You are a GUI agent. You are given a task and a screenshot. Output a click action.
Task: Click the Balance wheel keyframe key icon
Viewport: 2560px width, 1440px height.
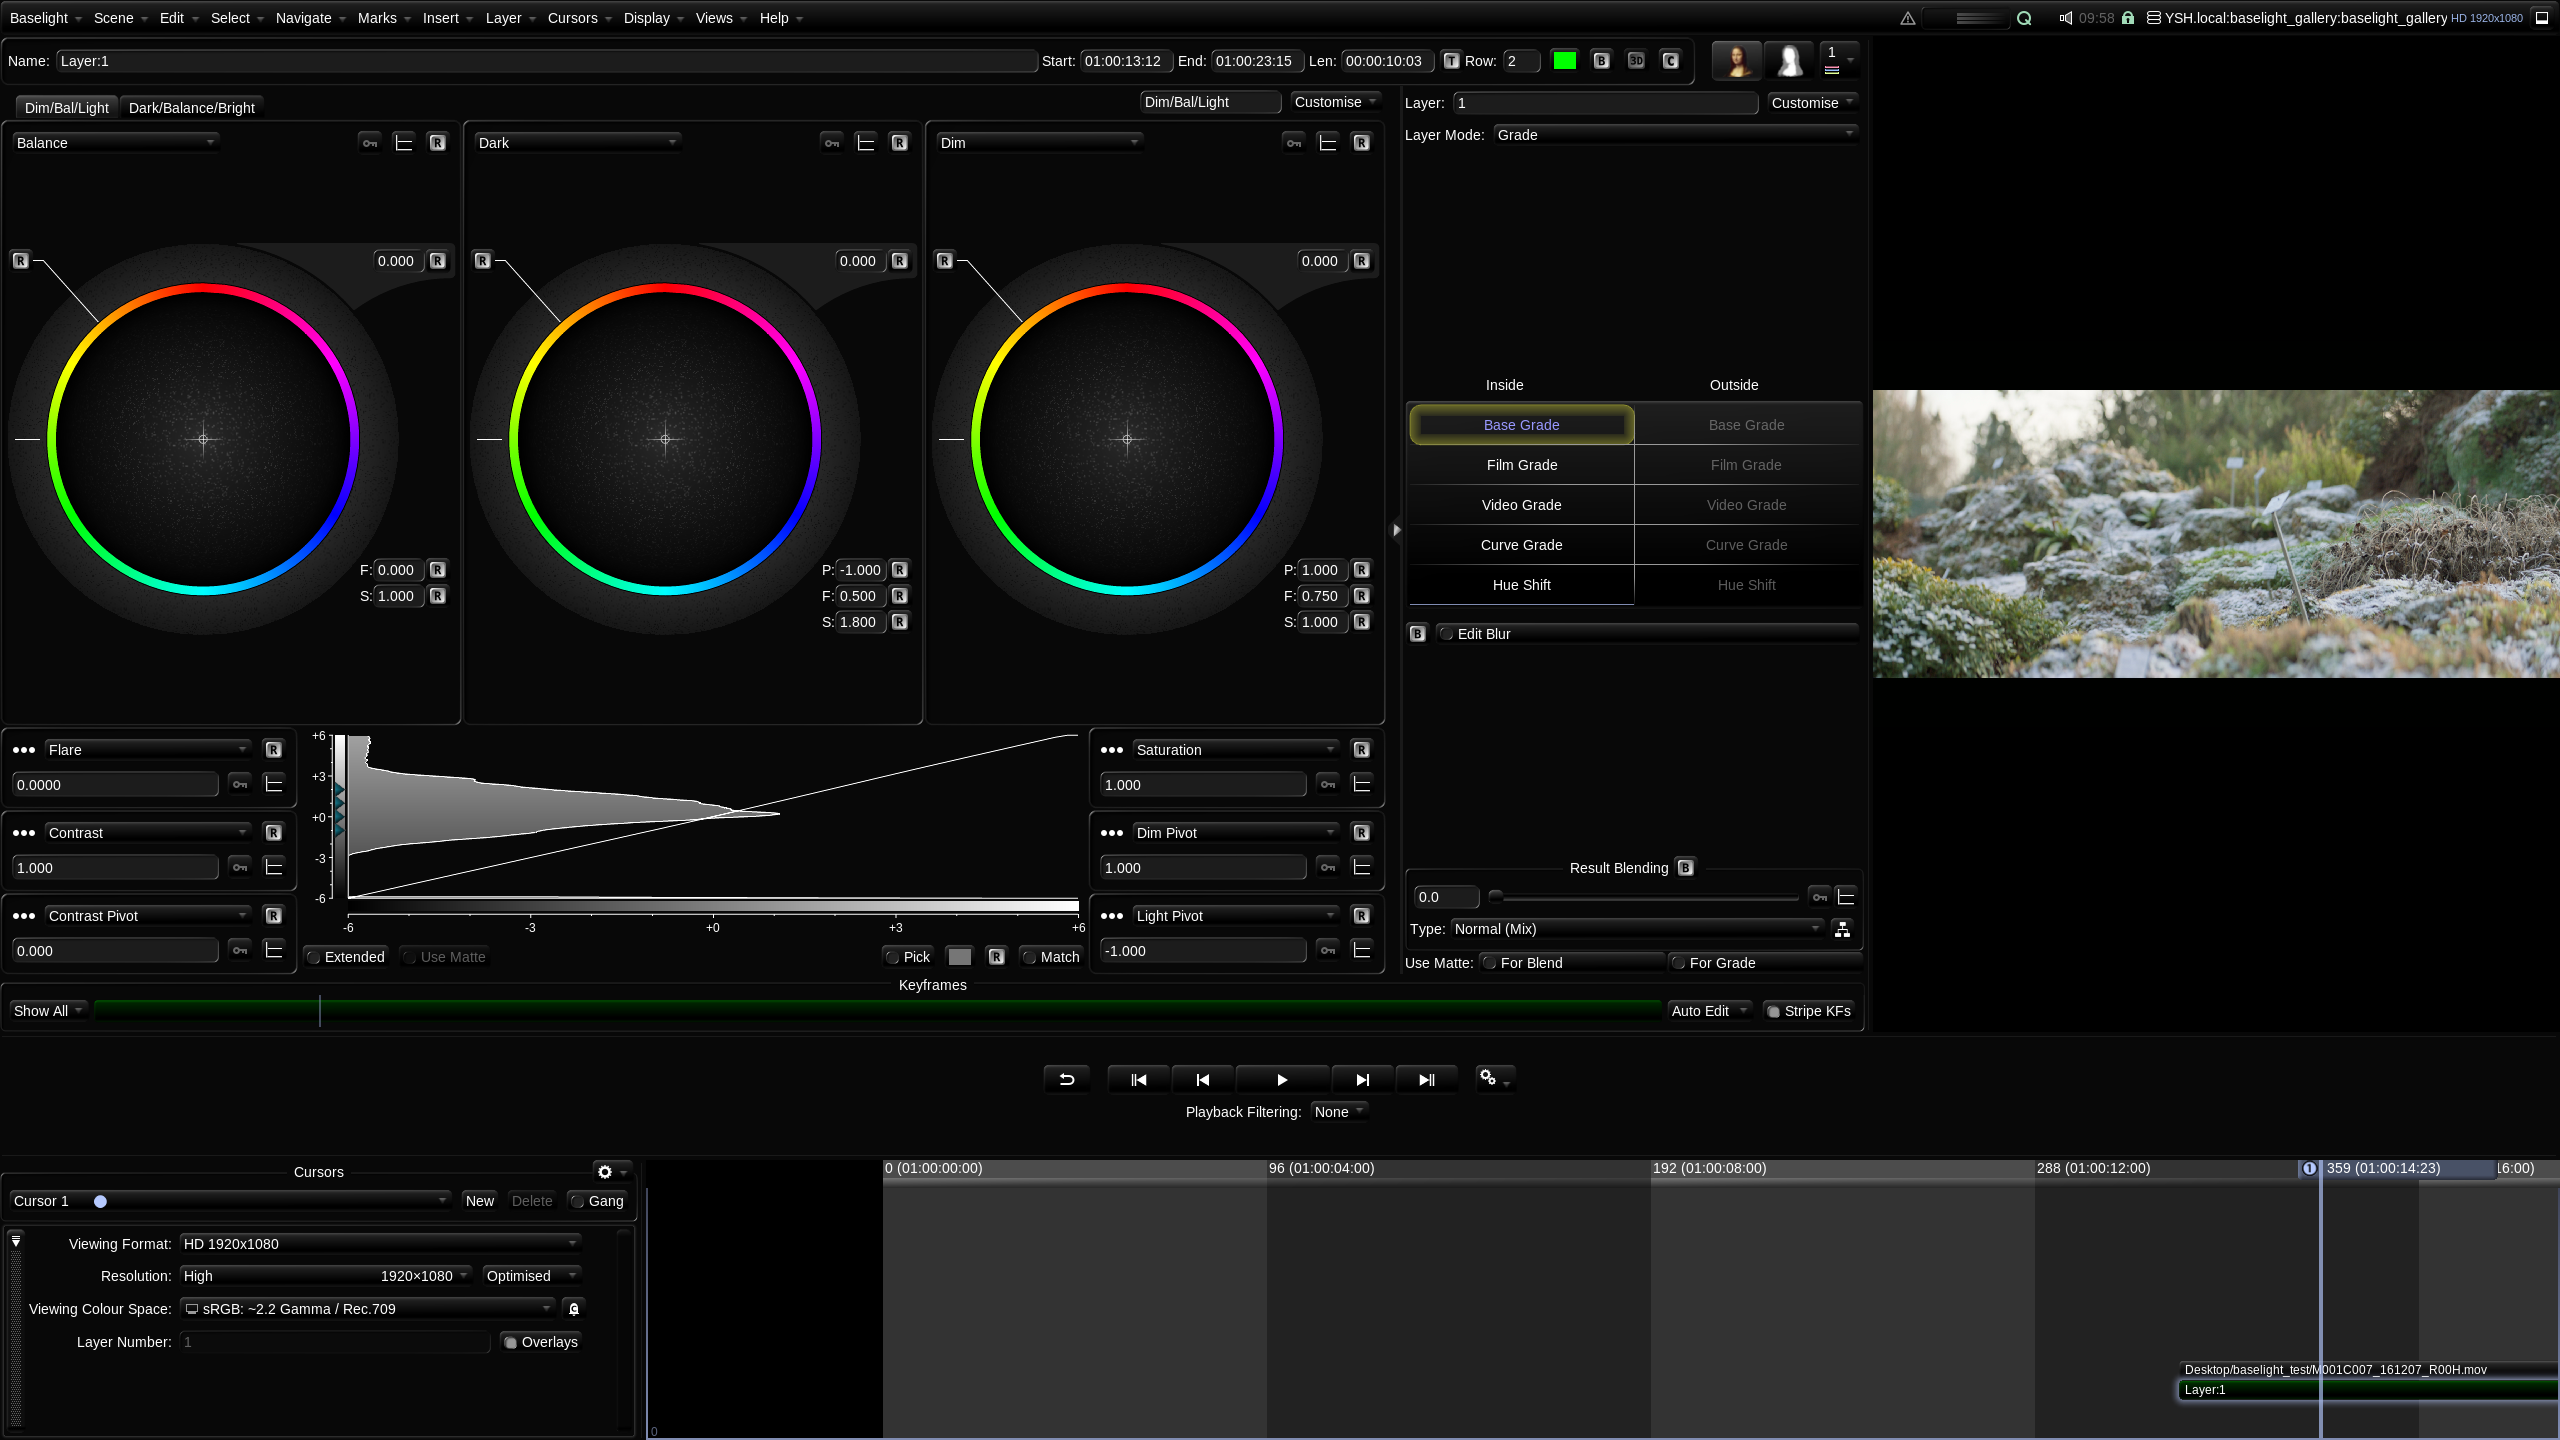coord(370,143)
